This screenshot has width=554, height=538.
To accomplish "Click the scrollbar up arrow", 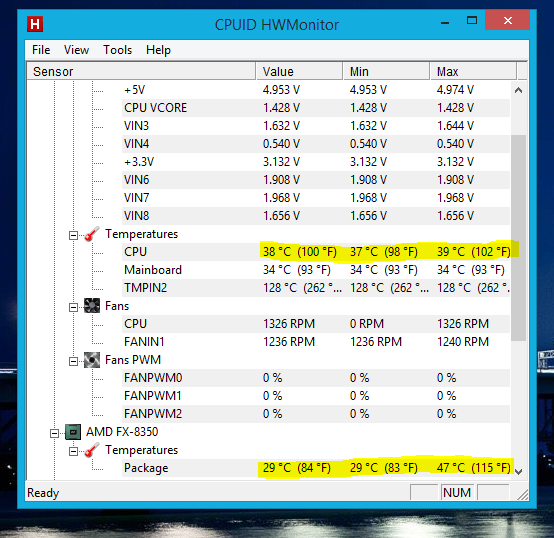I will coord(518,90).
